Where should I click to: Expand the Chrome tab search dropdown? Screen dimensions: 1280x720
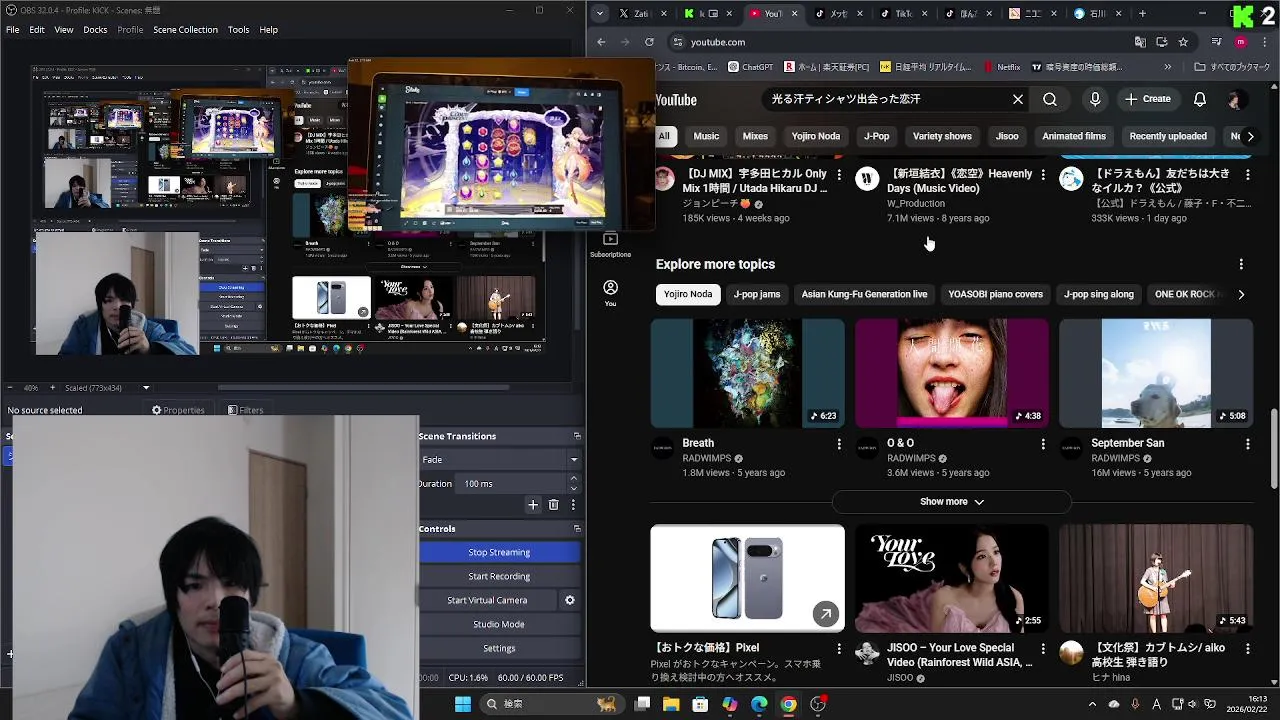[599, 14]
